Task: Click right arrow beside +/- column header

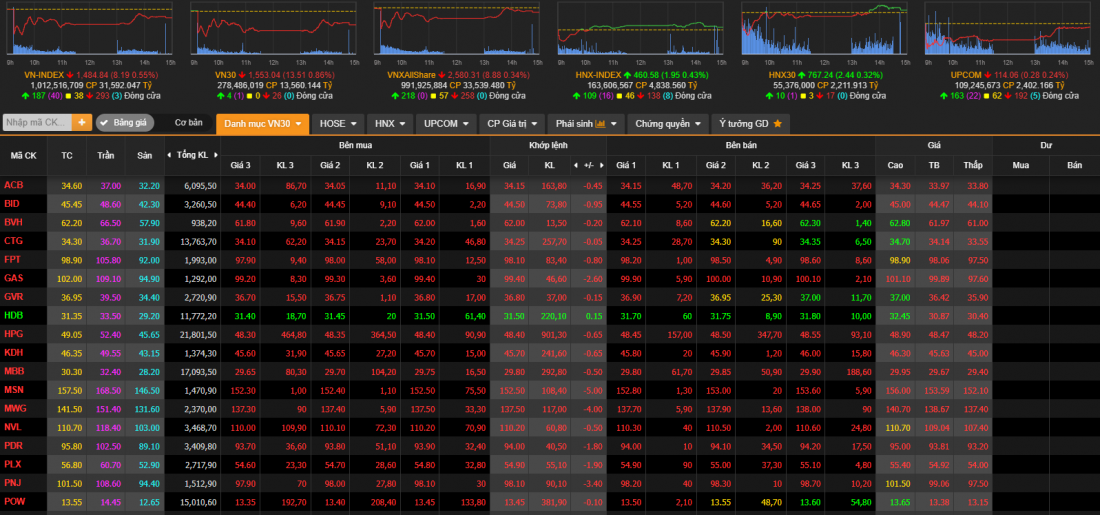Action: [602, 165]
